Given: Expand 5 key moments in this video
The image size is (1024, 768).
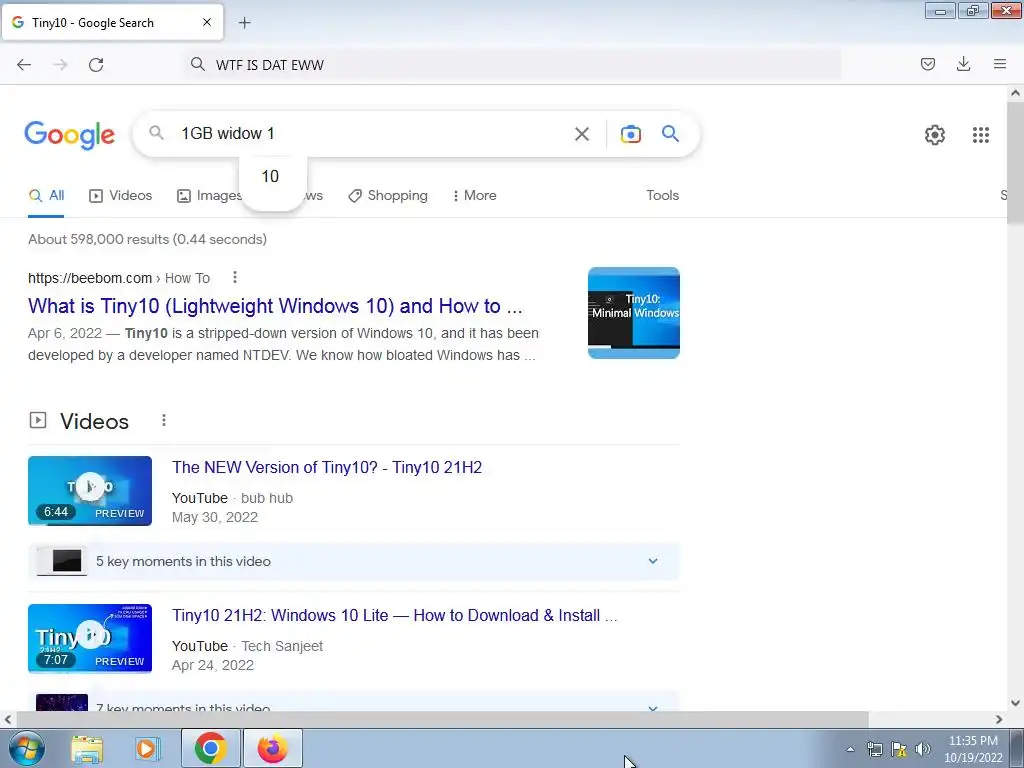Looking at the screenshot, I should [x=353, y=561].
